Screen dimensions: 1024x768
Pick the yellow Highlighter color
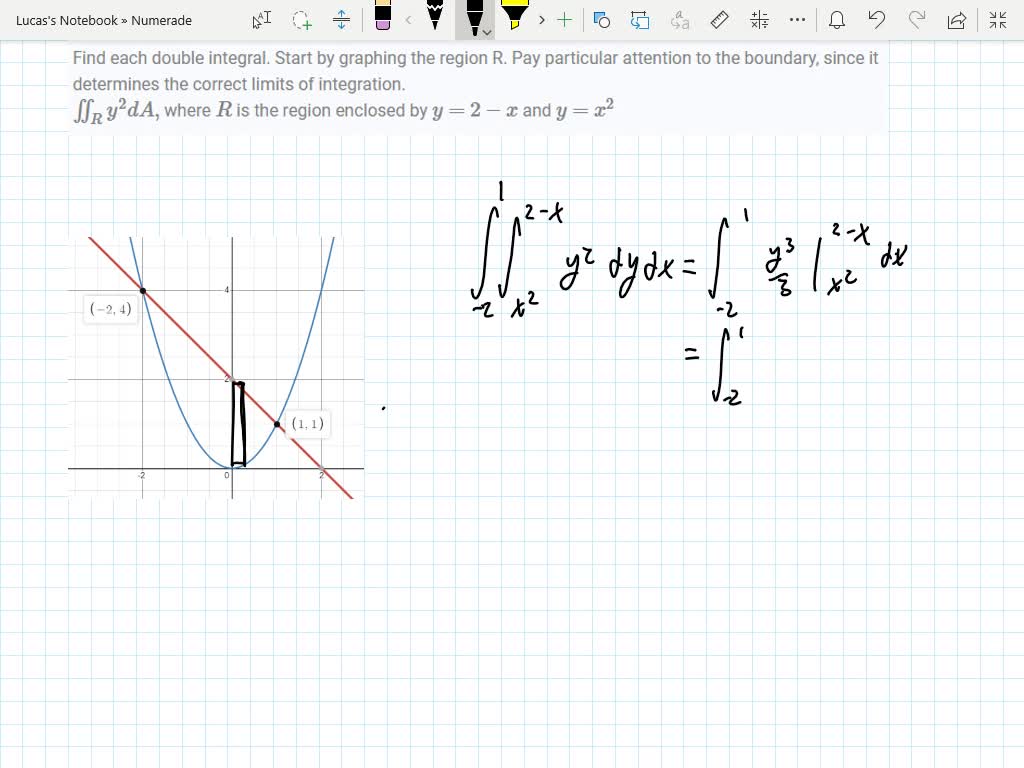point(515,18)
